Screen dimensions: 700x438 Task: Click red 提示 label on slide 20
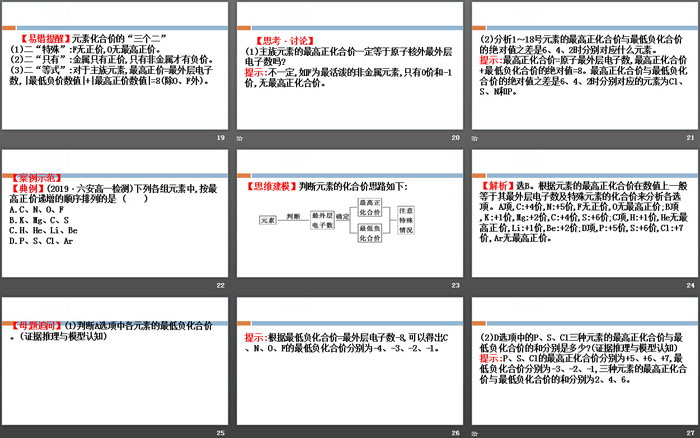[x=256, y=72]
